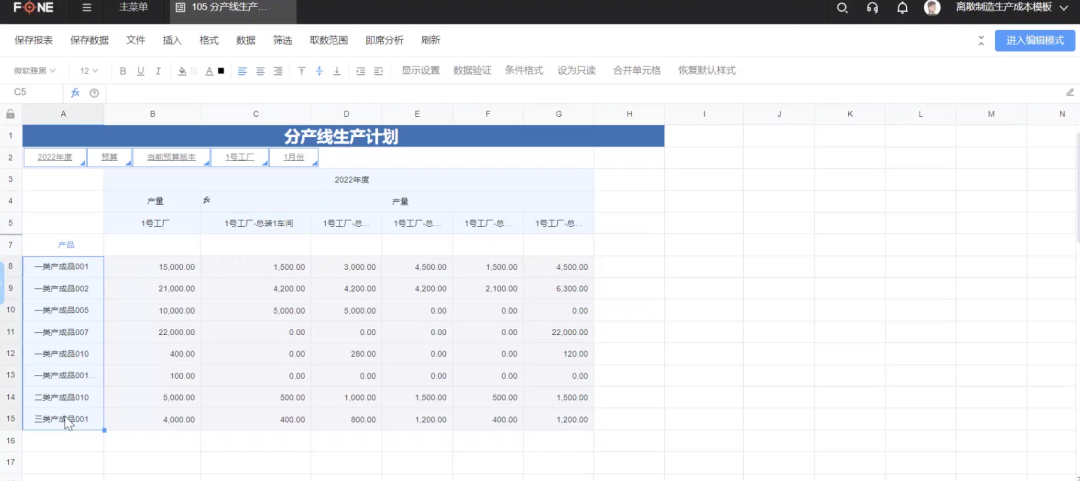Open the 文件 menu

tap(136, 41)
